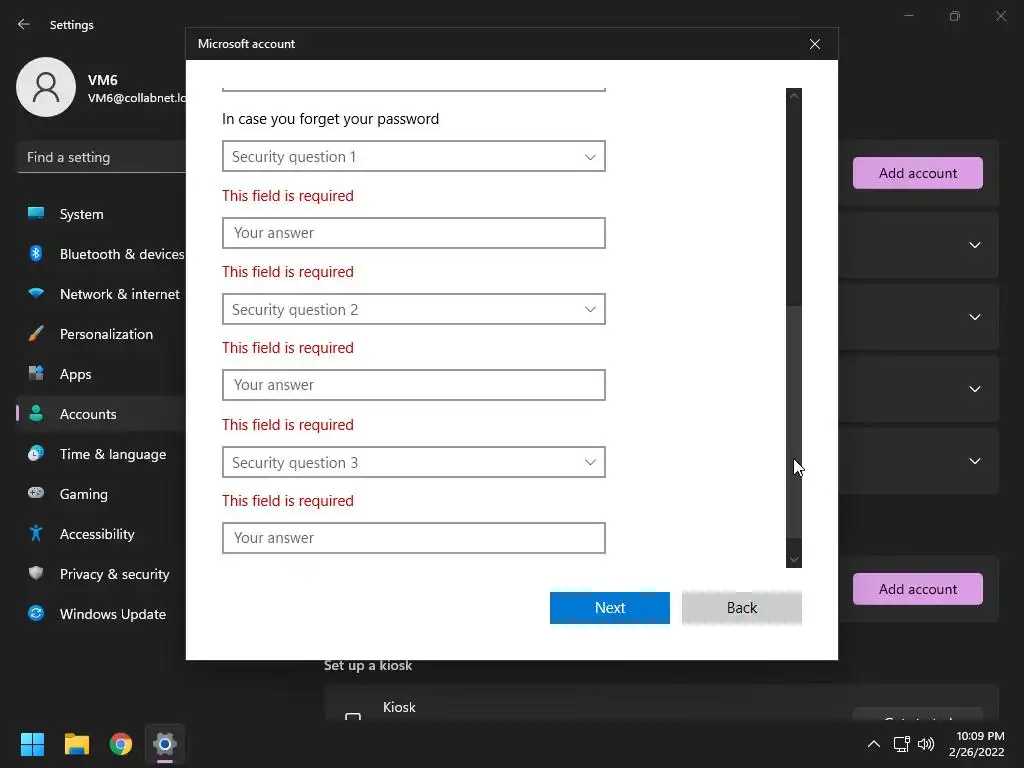Image resolution: width=1024 pixels, height=768 pixels.
Task: Focus the answer field under question 2
Action: point(413,385)
